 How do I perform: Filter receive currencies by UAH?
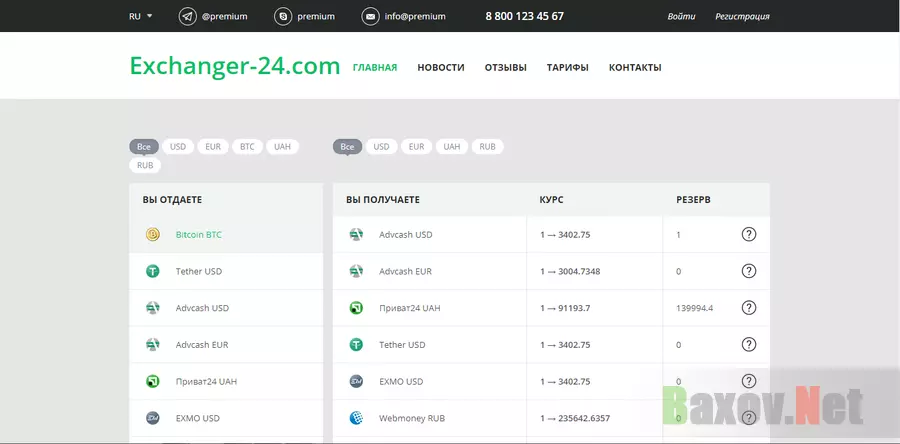pos(452,147)
